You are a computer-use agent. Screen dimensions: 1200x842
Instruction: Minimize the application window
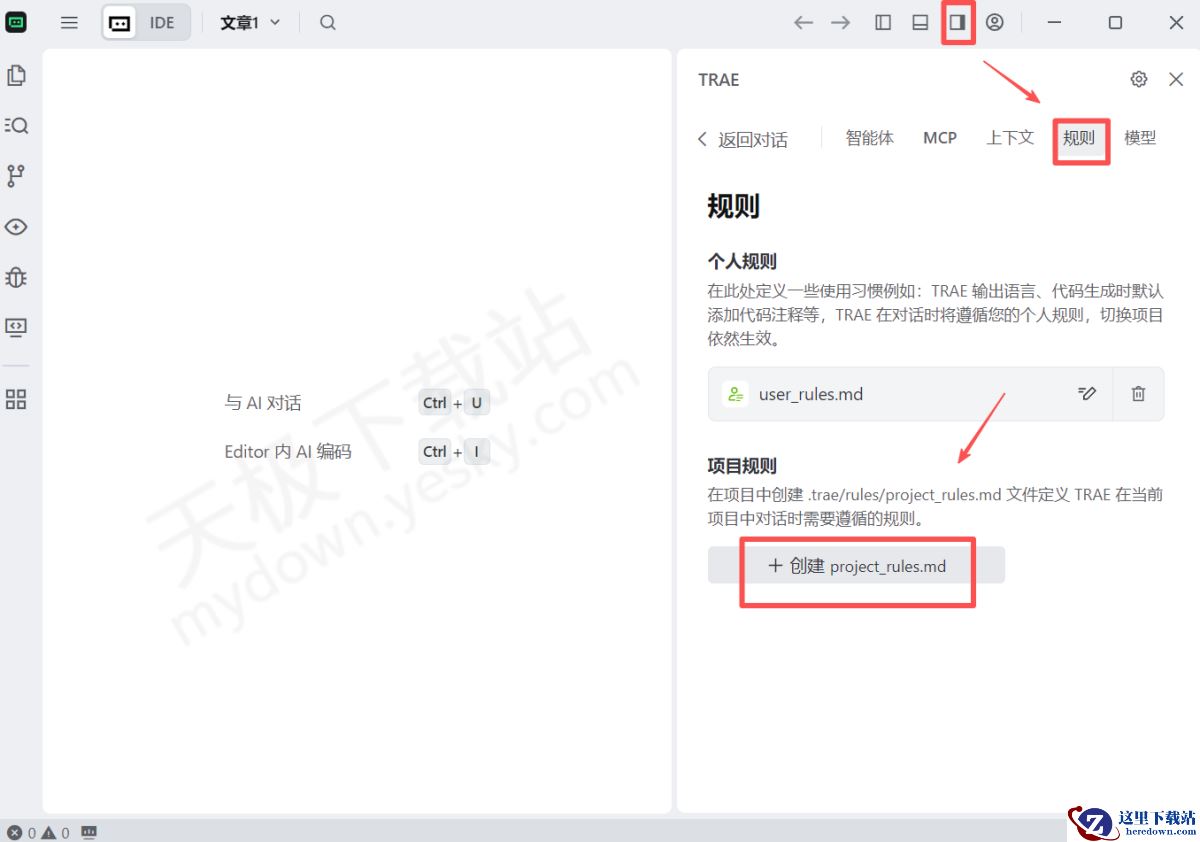1054,22
